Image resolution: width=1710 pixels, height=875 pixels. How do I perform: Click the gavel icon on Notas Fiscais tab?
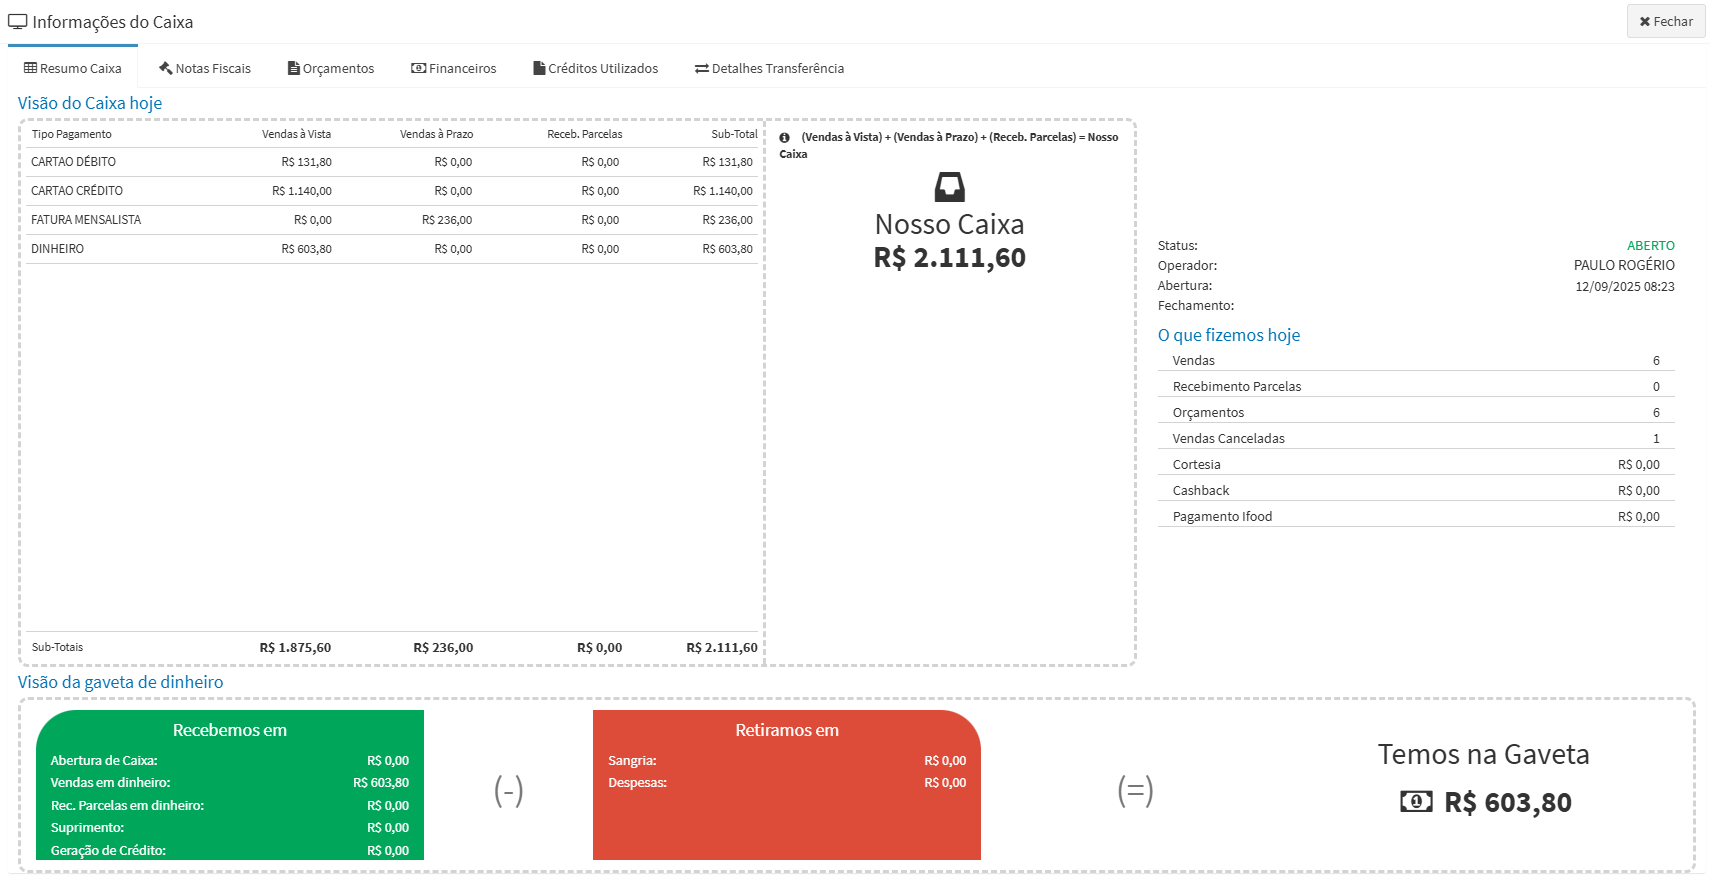[166, 68]
